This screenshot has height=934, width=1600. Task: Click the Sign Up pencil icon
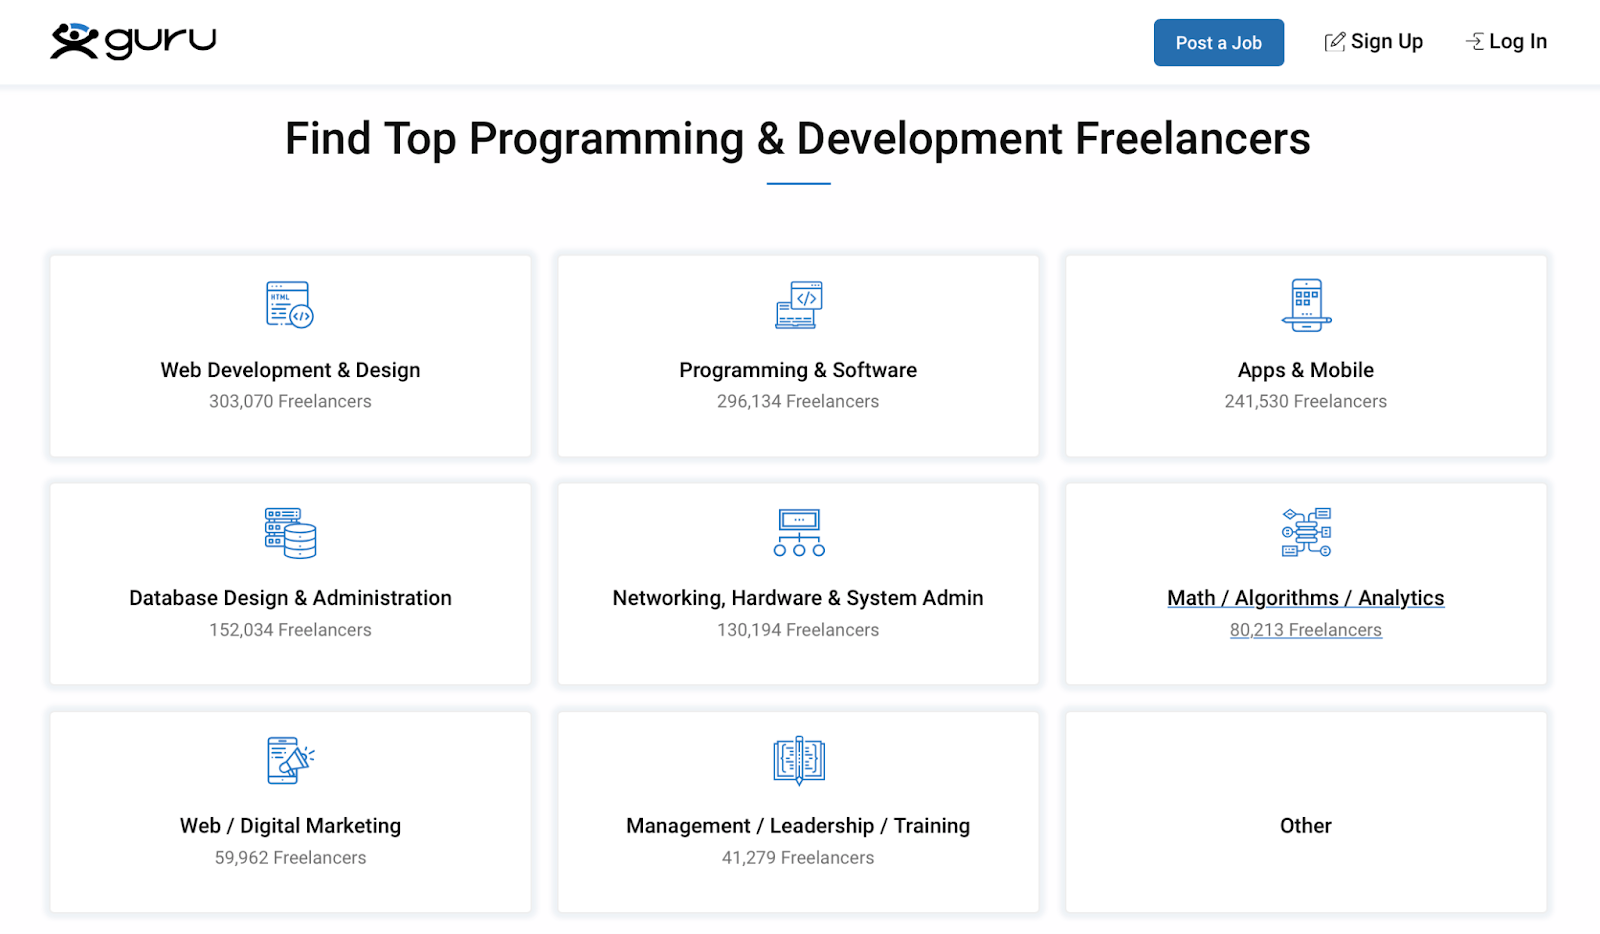pos(1334,42)
